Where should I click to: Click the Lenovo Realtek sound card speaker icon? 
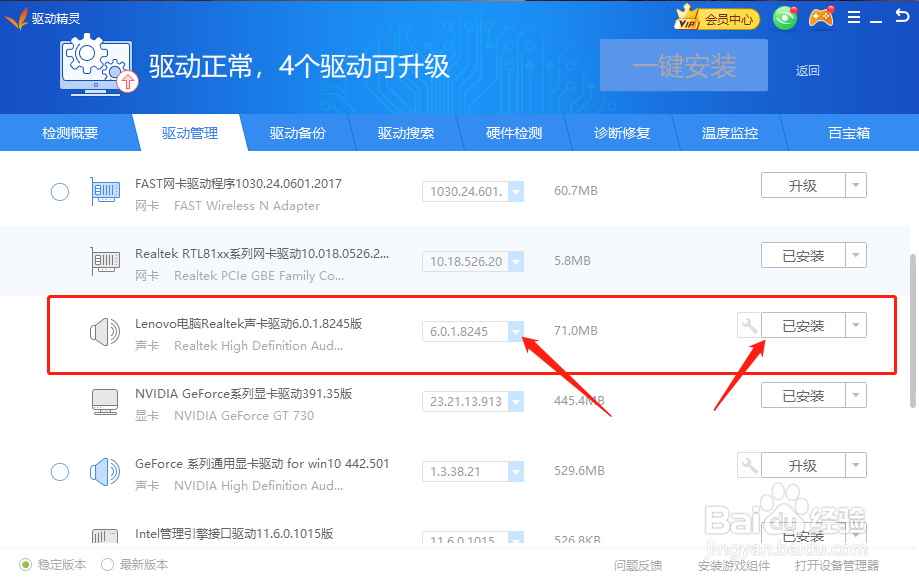pyautogui.click(x=105, y=332)
